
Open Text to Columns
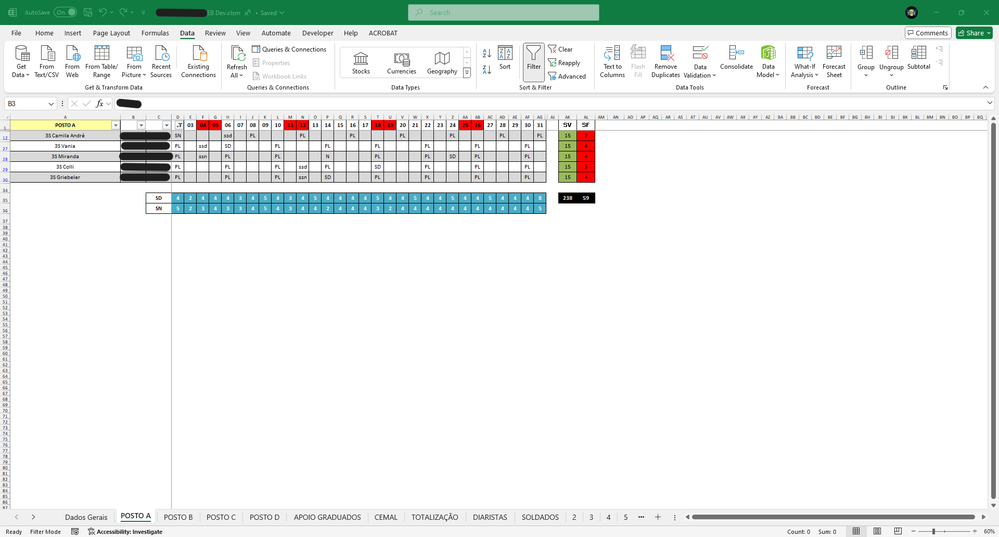click(x=612, y=62)
